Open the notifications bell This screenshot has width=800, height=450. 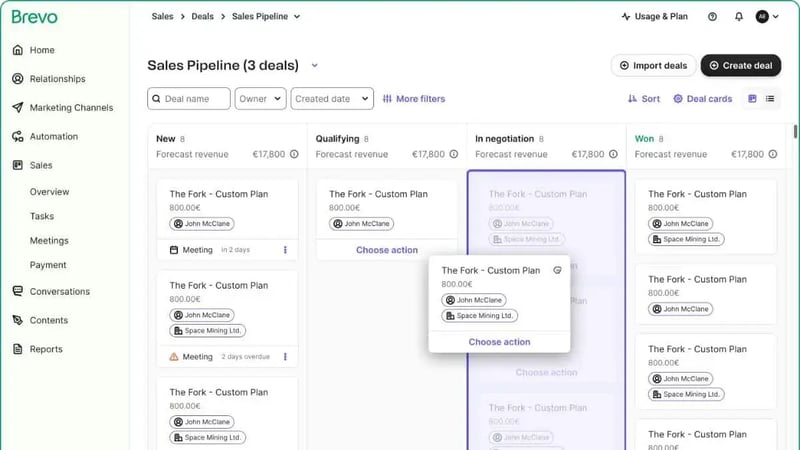tap(739, 17)
